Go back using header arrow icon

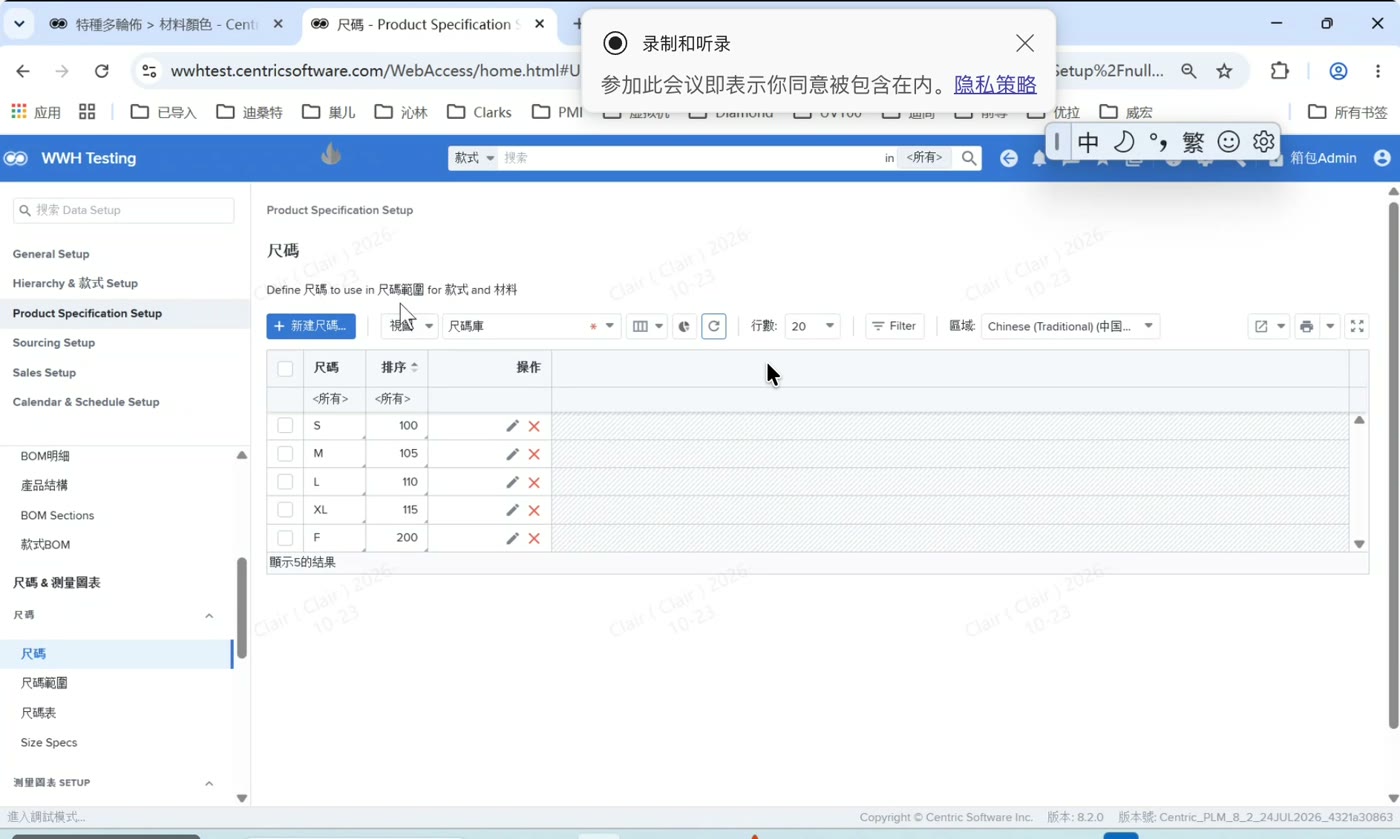coord(1009,158)
